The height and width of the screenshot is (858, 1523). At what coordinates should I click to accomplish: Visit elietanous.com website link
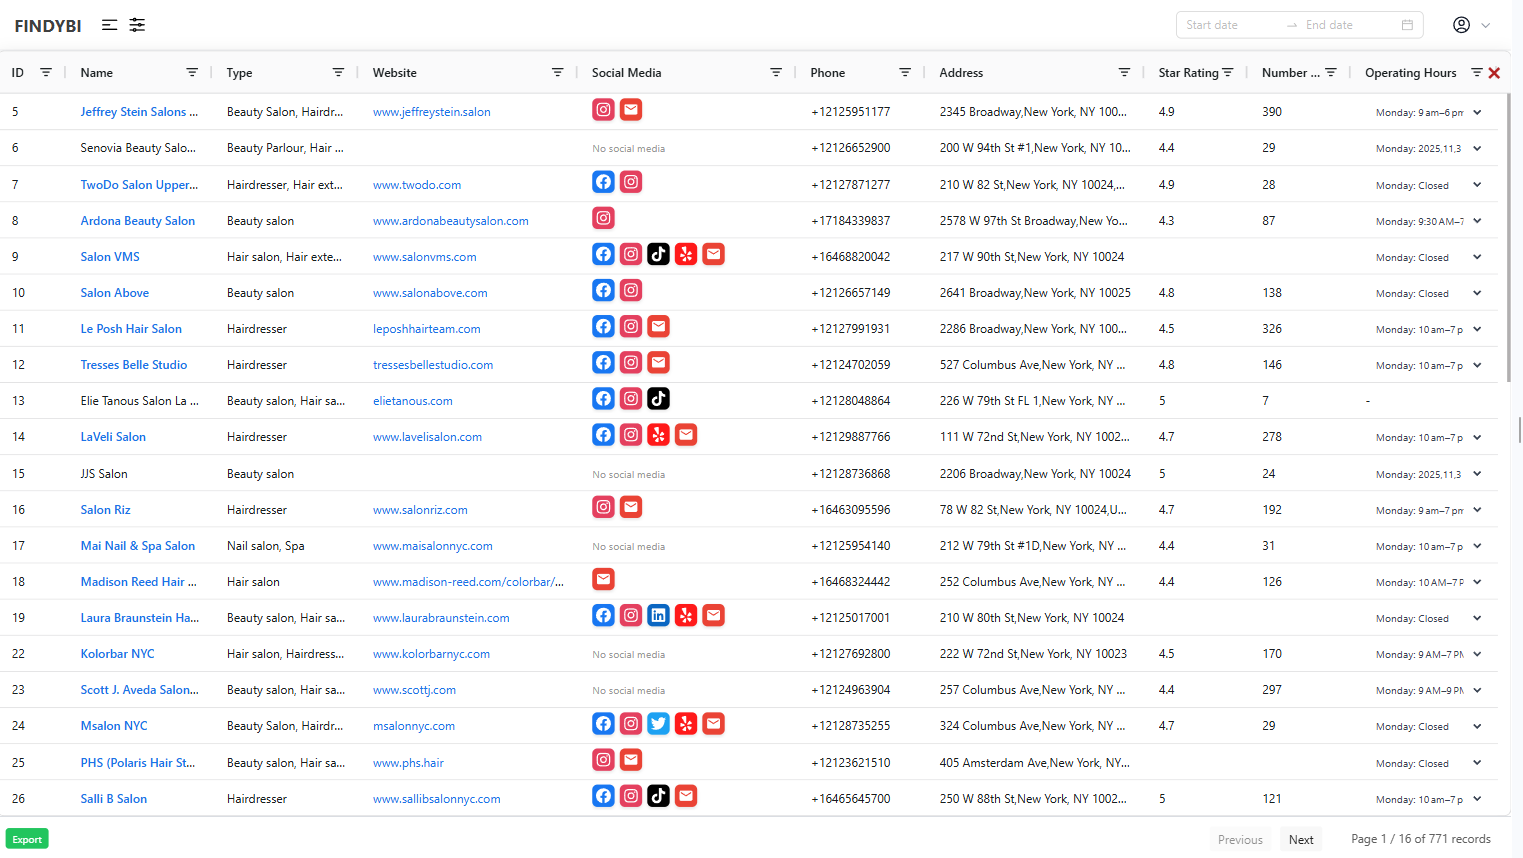pos(412,401)
